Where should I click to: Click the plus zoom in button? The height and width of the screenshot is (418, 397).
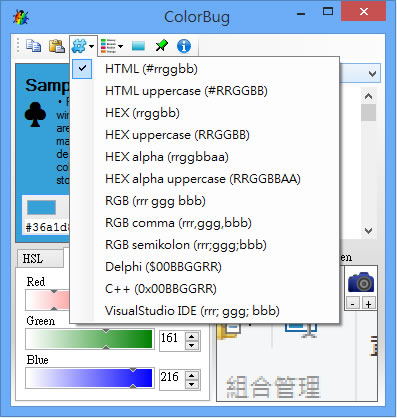(368, 304)
